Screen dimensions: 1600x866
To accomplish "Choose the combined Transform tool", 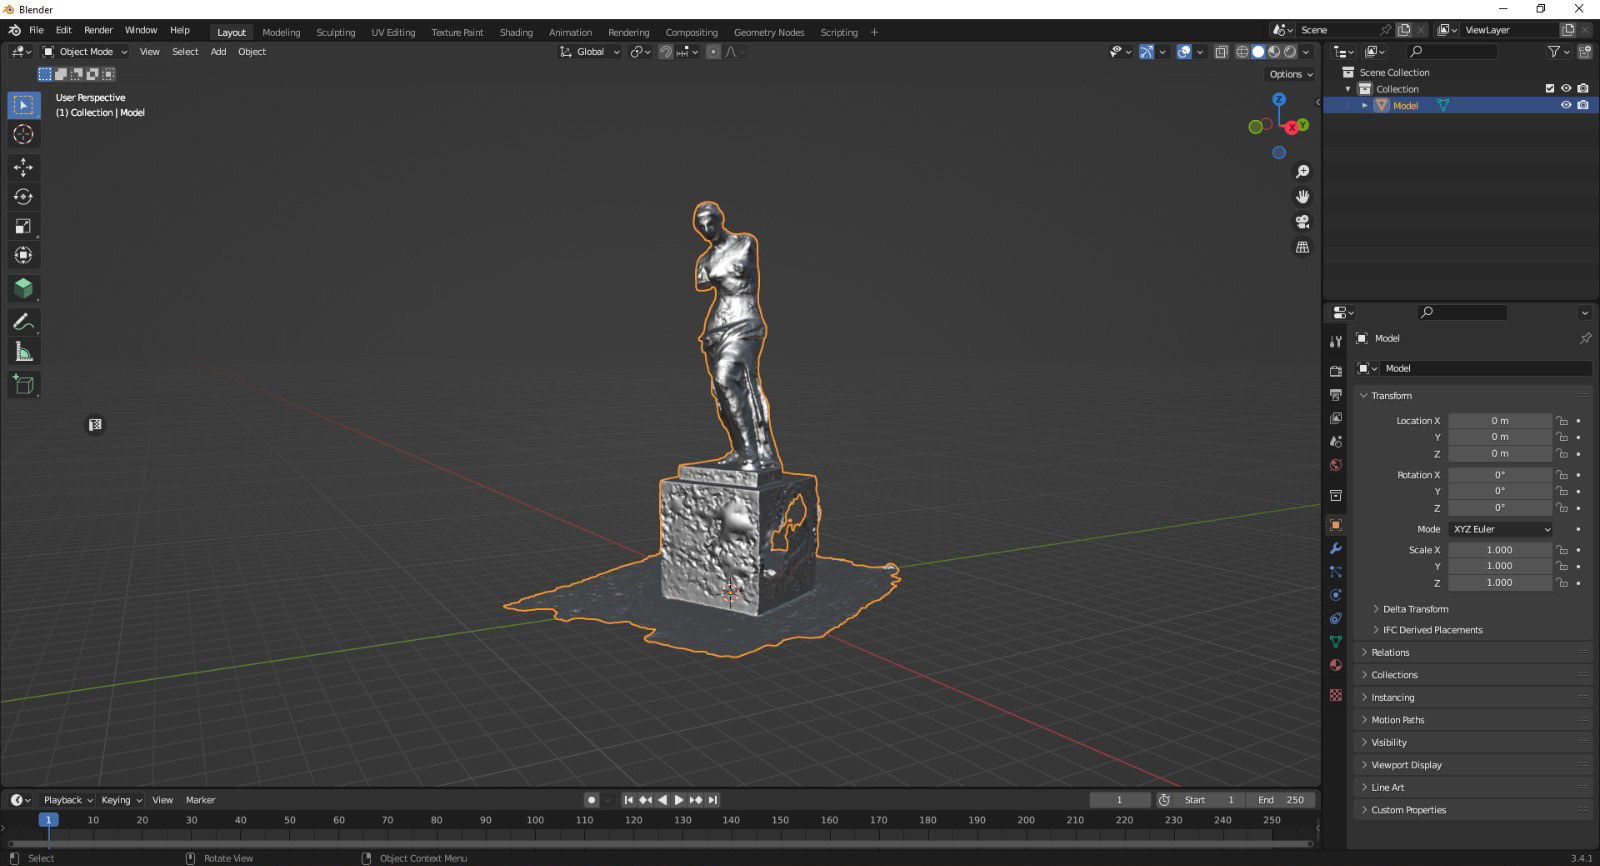I will (x=24, y=255).
